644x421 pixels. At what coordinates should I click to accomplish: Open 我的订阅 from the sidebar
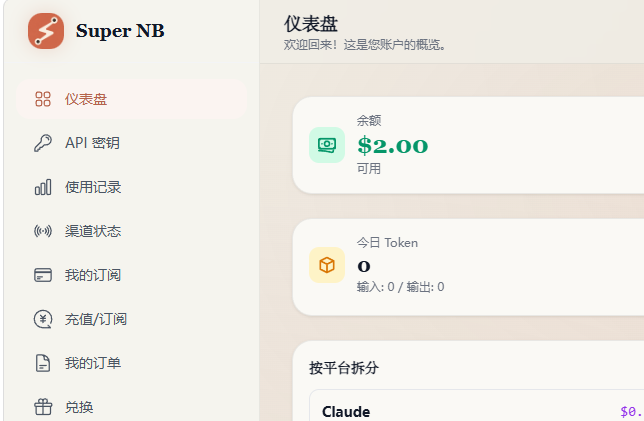coord(131,275)
